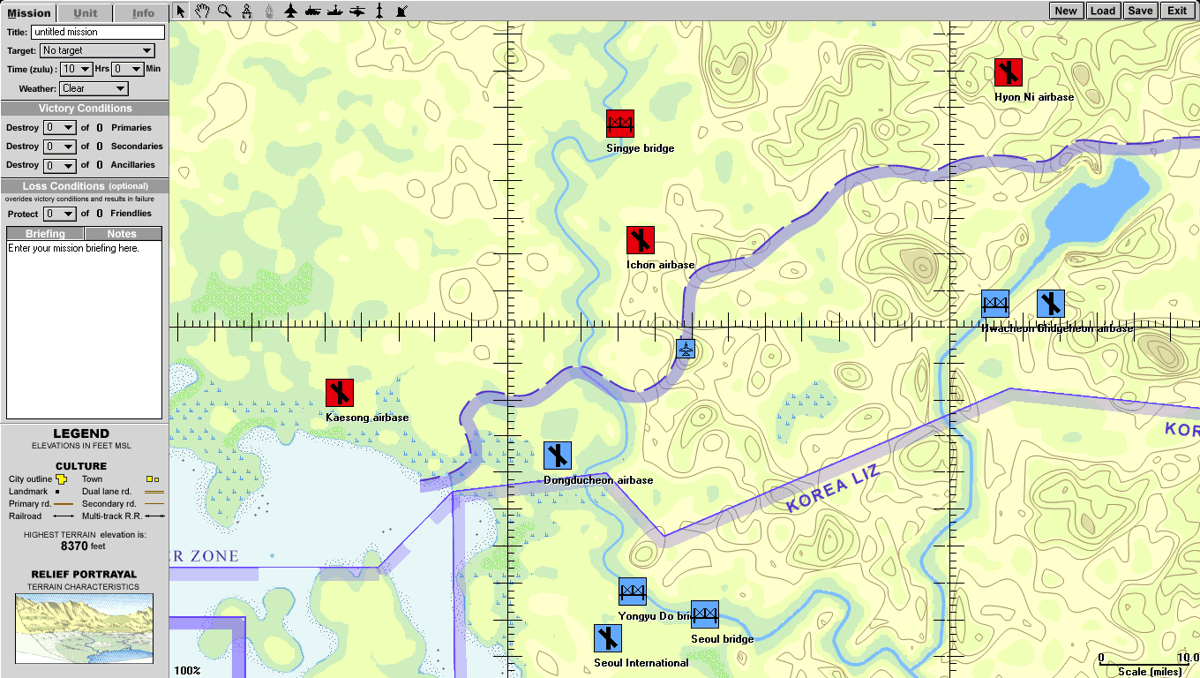Open the Destroy Primaries count dropdown
This screenshot has width=1200, height=678.
(x=60, y=128)
